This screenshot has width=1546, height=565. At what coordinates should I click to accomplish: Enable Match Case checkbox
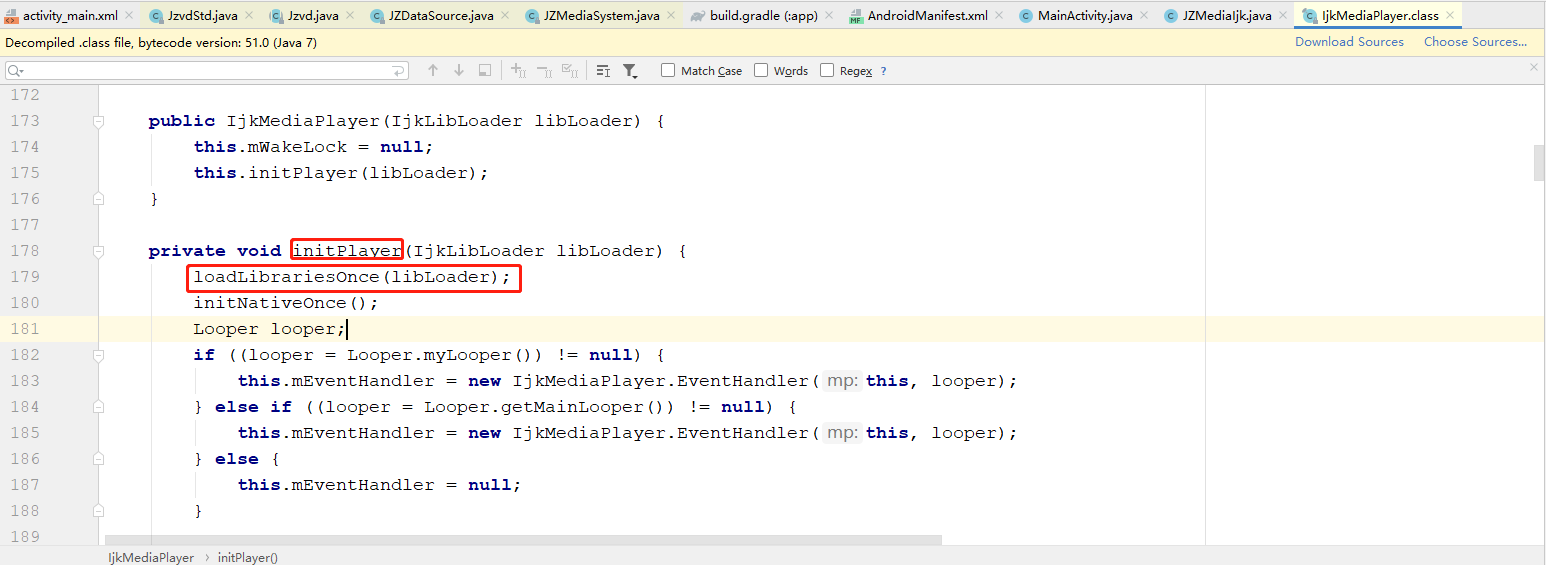(x=668, y=70)
